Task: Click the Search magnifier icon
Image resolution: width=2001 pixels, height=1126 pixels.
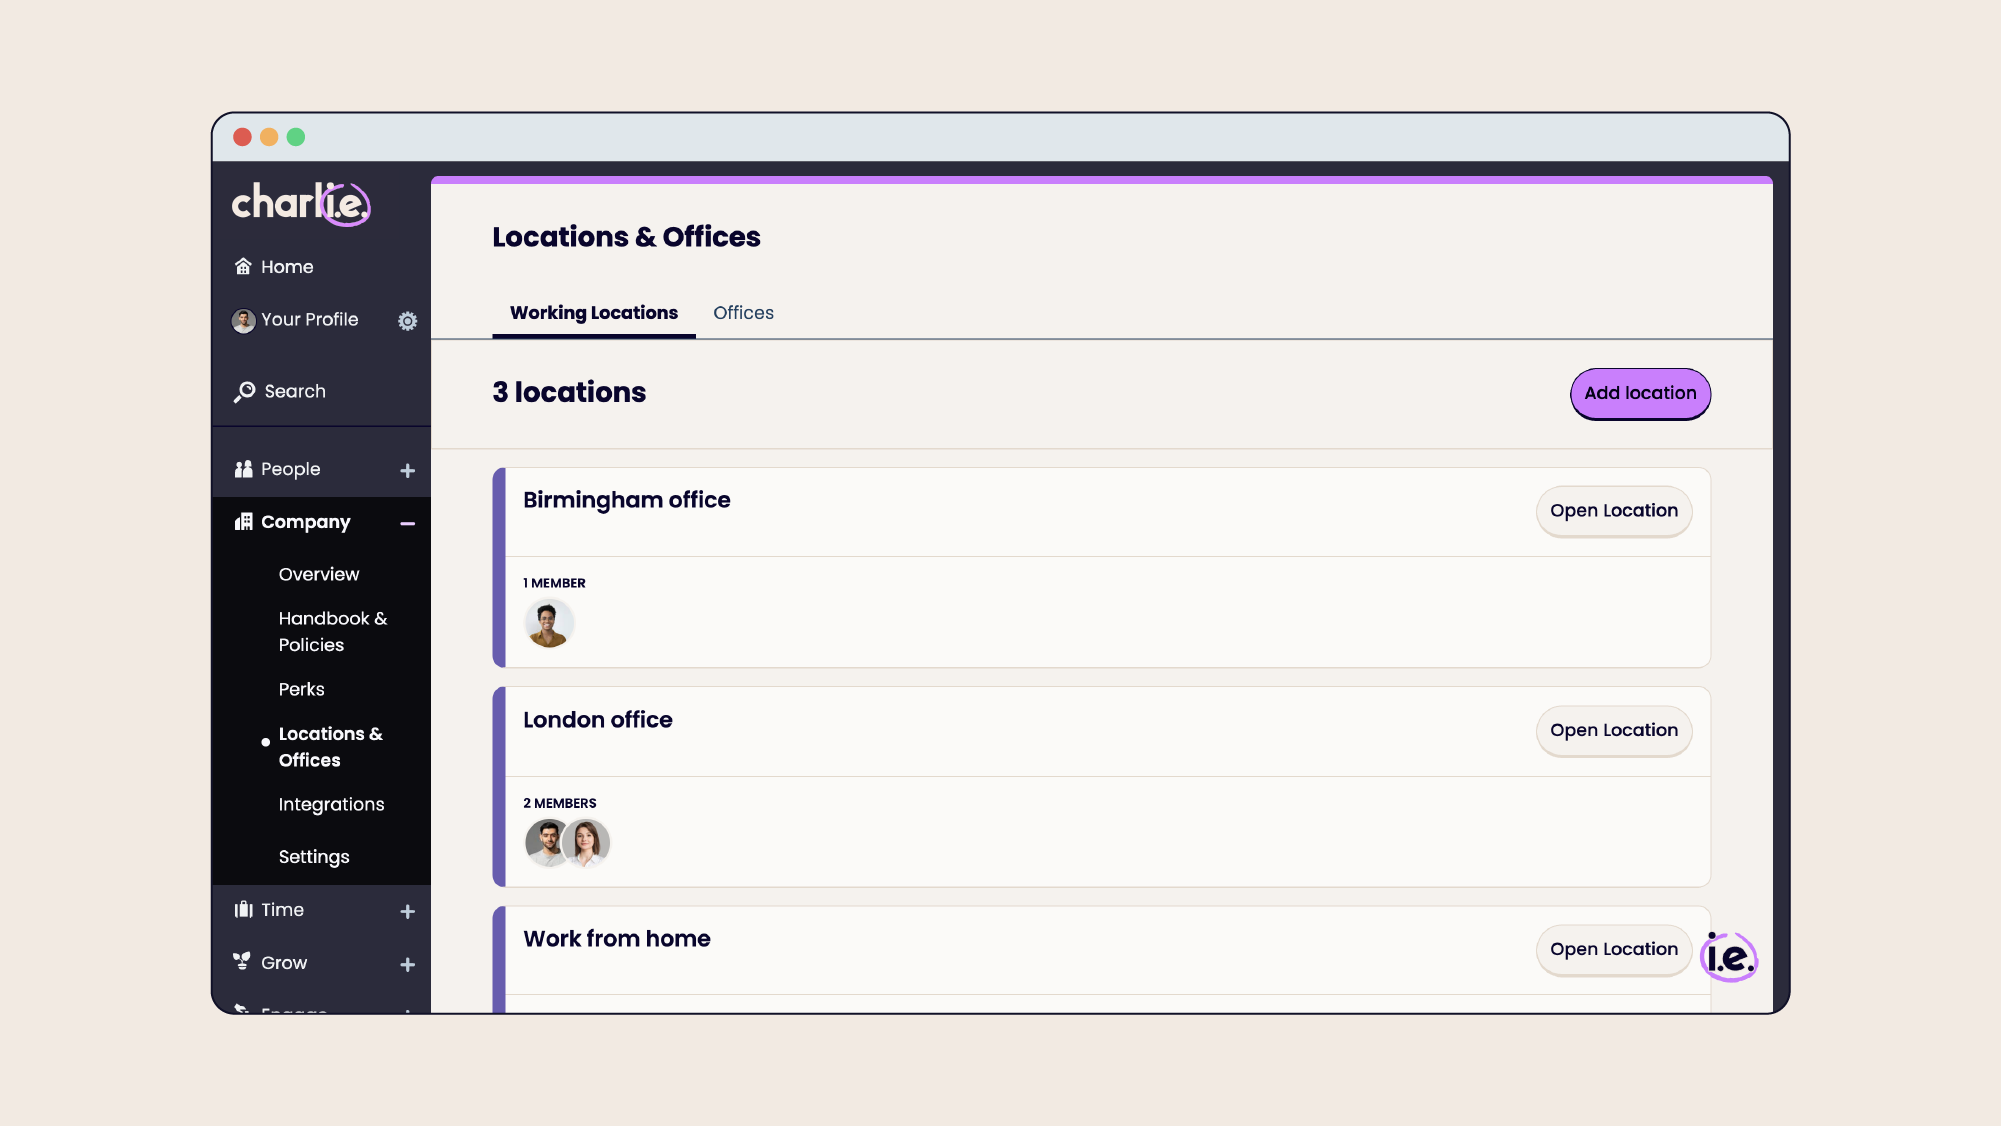Action: click(245, 392)
